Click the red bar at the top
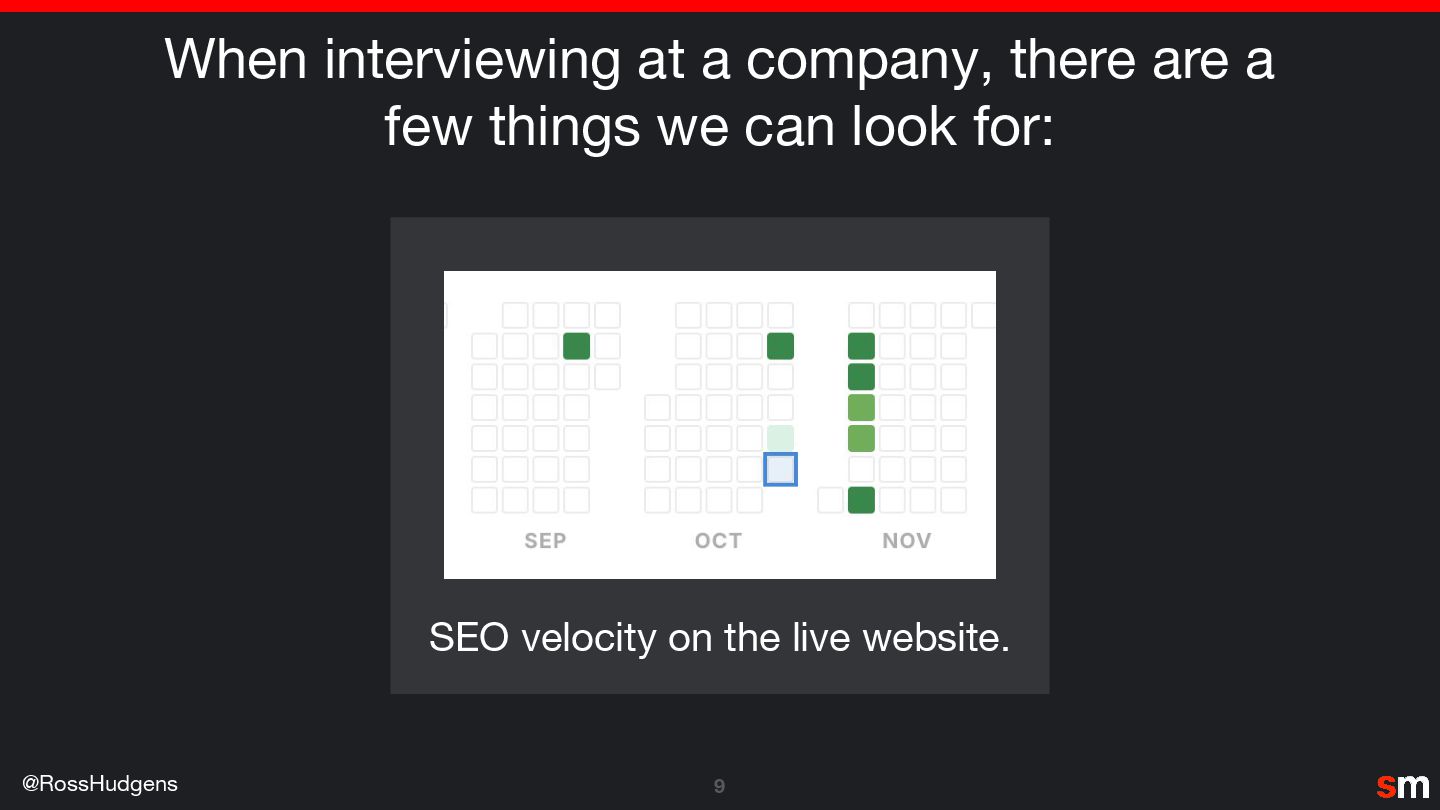 pos(720,6)
